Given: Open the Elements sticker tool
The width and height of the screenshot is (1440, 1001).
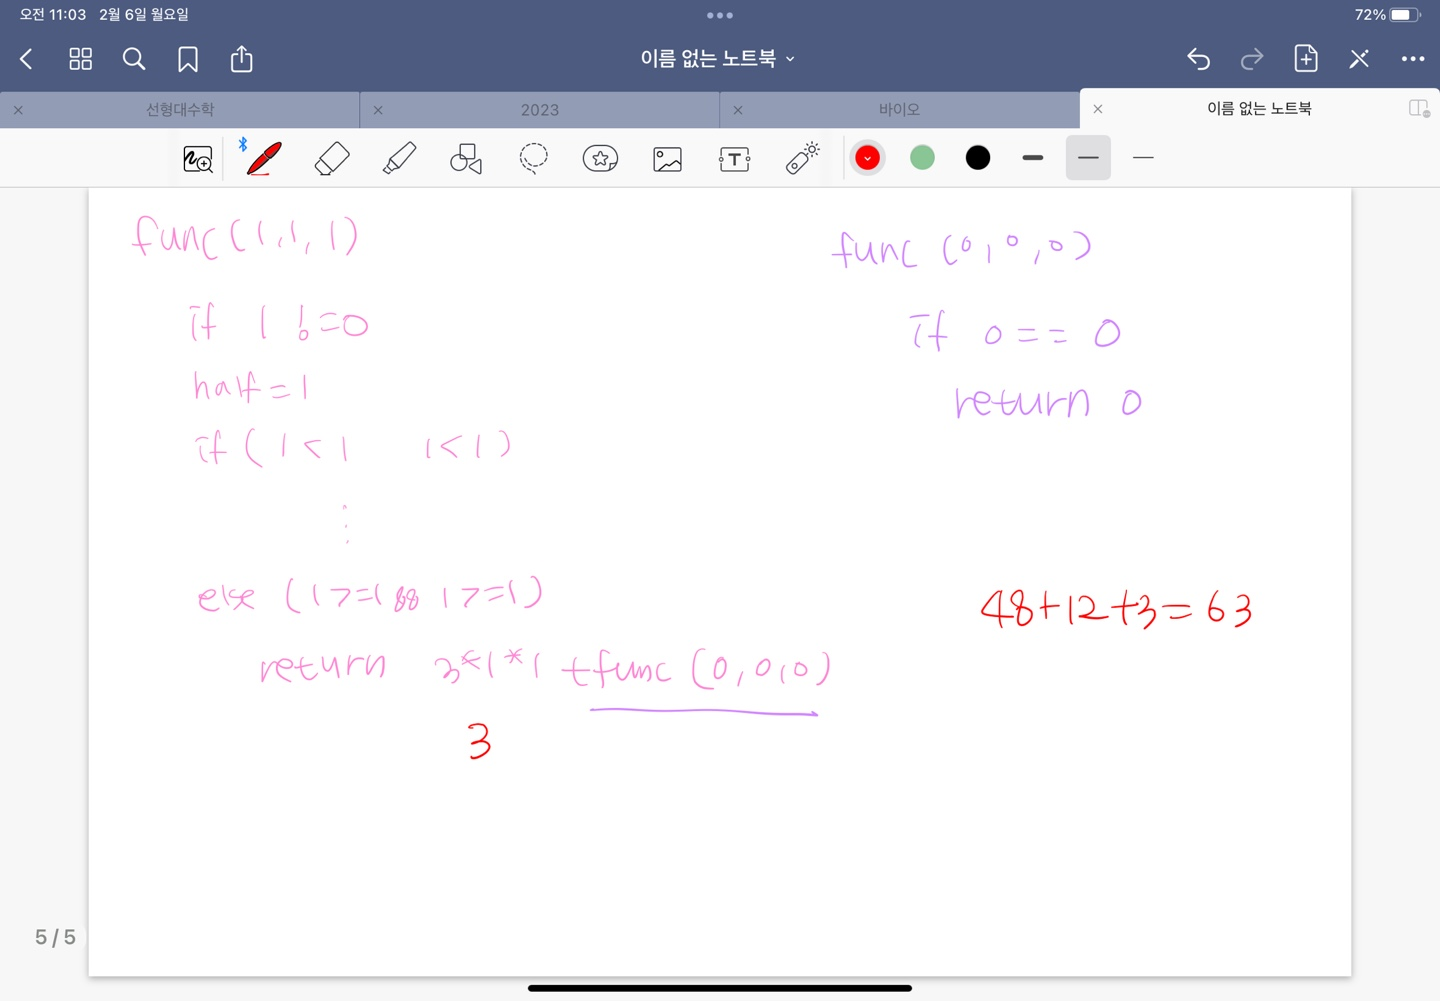Looking at the screenshot, I should pyautogui.click(x=600, y=158).
